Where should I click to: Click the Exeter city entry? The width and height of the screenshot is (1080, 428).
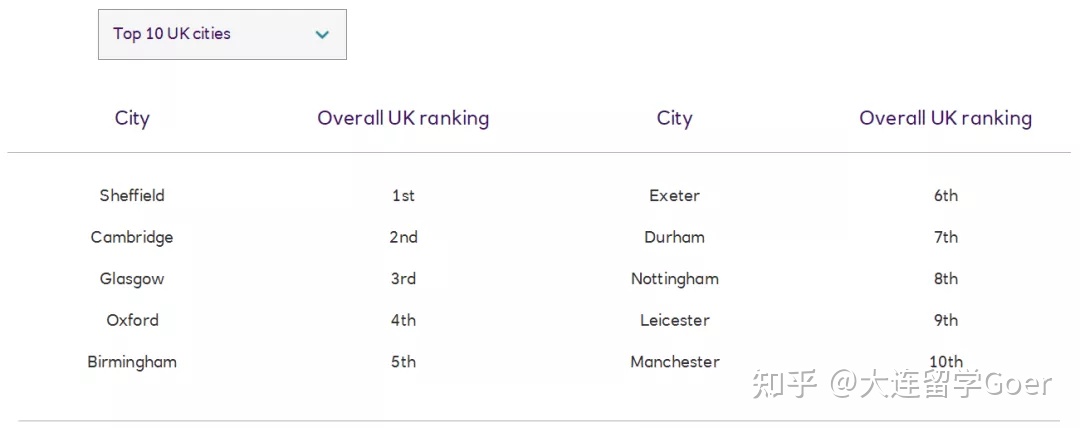coord(674,195)
